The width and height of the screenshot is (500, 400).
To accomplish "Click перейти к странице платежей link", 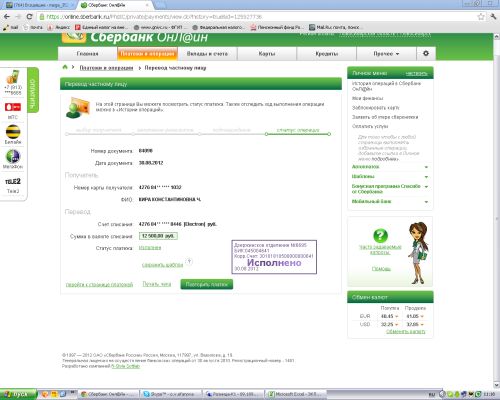I will point(99,284).
